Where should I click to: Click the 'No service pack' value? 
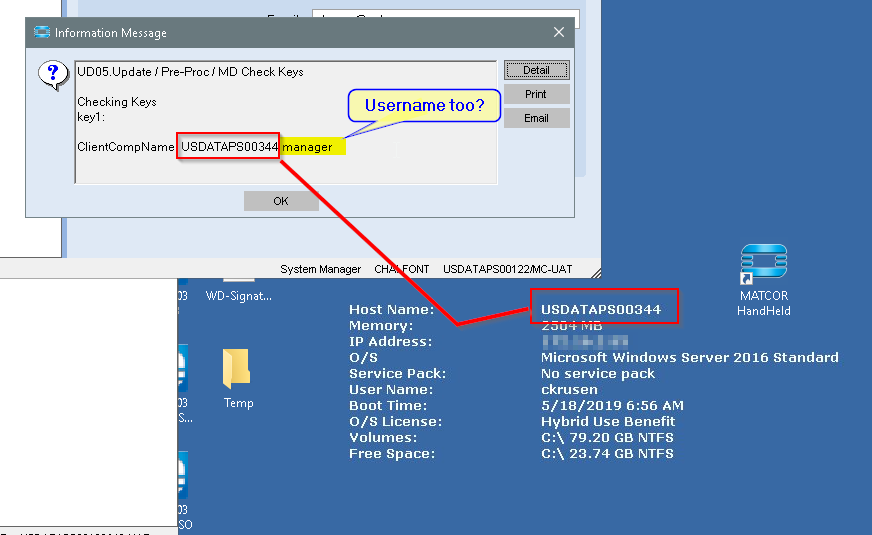tap(598, 374)
